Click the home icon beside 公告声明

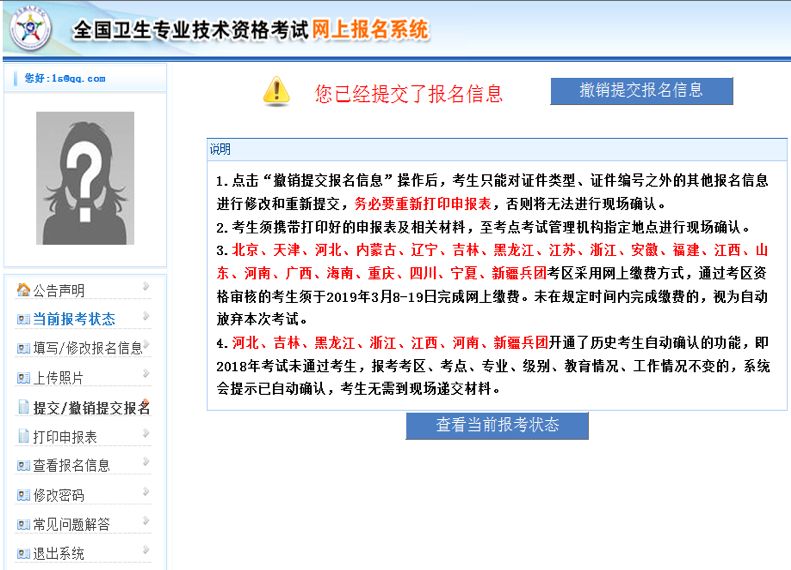click(x=23, y=290)
